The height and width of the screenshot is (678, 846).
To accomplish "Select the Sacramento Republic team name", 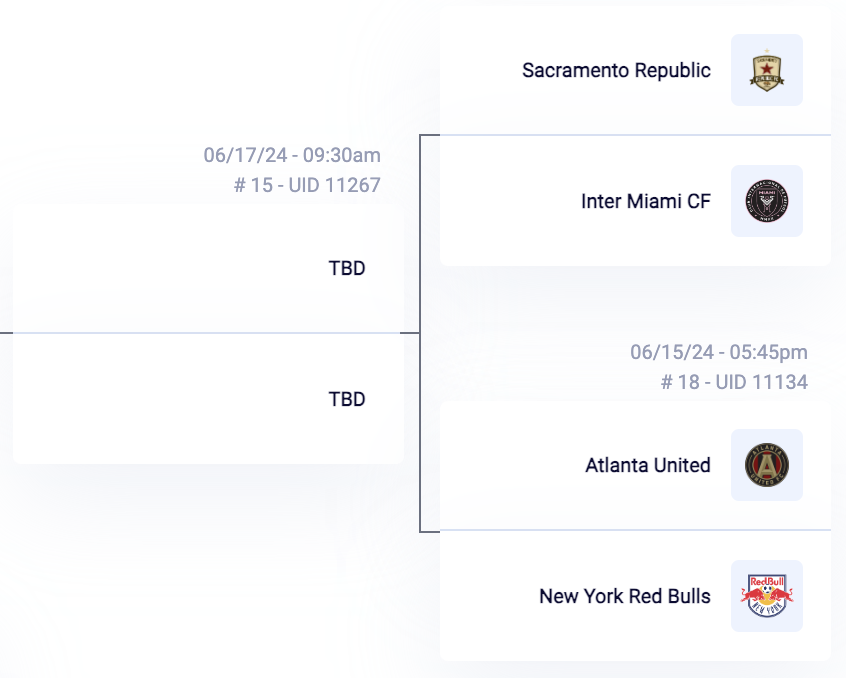I will click(616, 70).
